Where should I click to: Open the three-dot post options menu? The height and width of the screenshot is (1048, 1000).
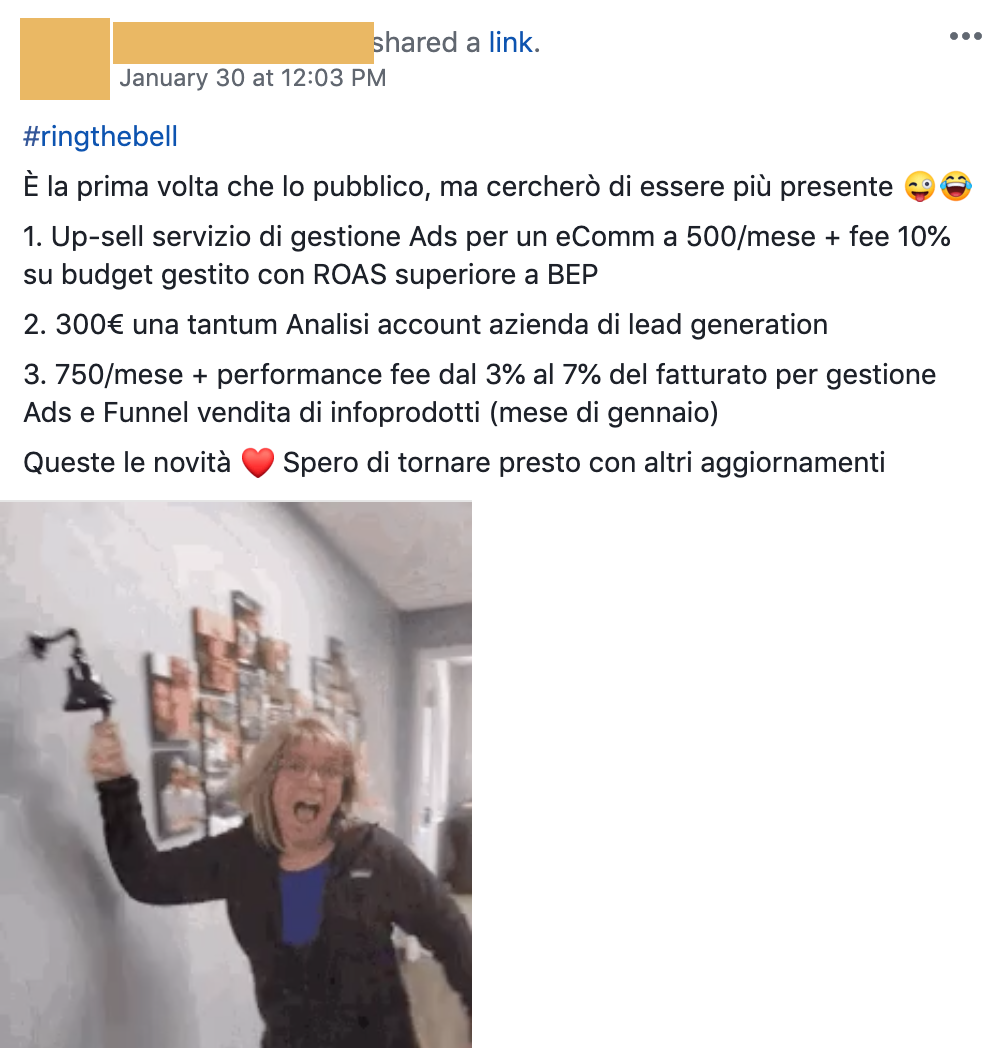click(x=965, y=36)
